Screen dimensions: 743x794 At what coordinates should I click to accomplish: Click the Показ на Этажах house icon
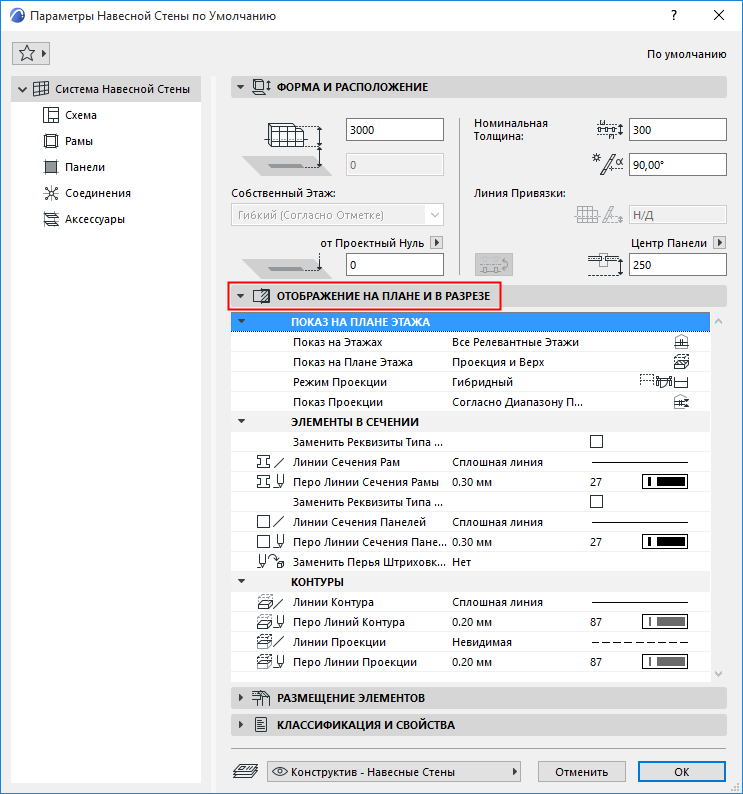point(681,342)
